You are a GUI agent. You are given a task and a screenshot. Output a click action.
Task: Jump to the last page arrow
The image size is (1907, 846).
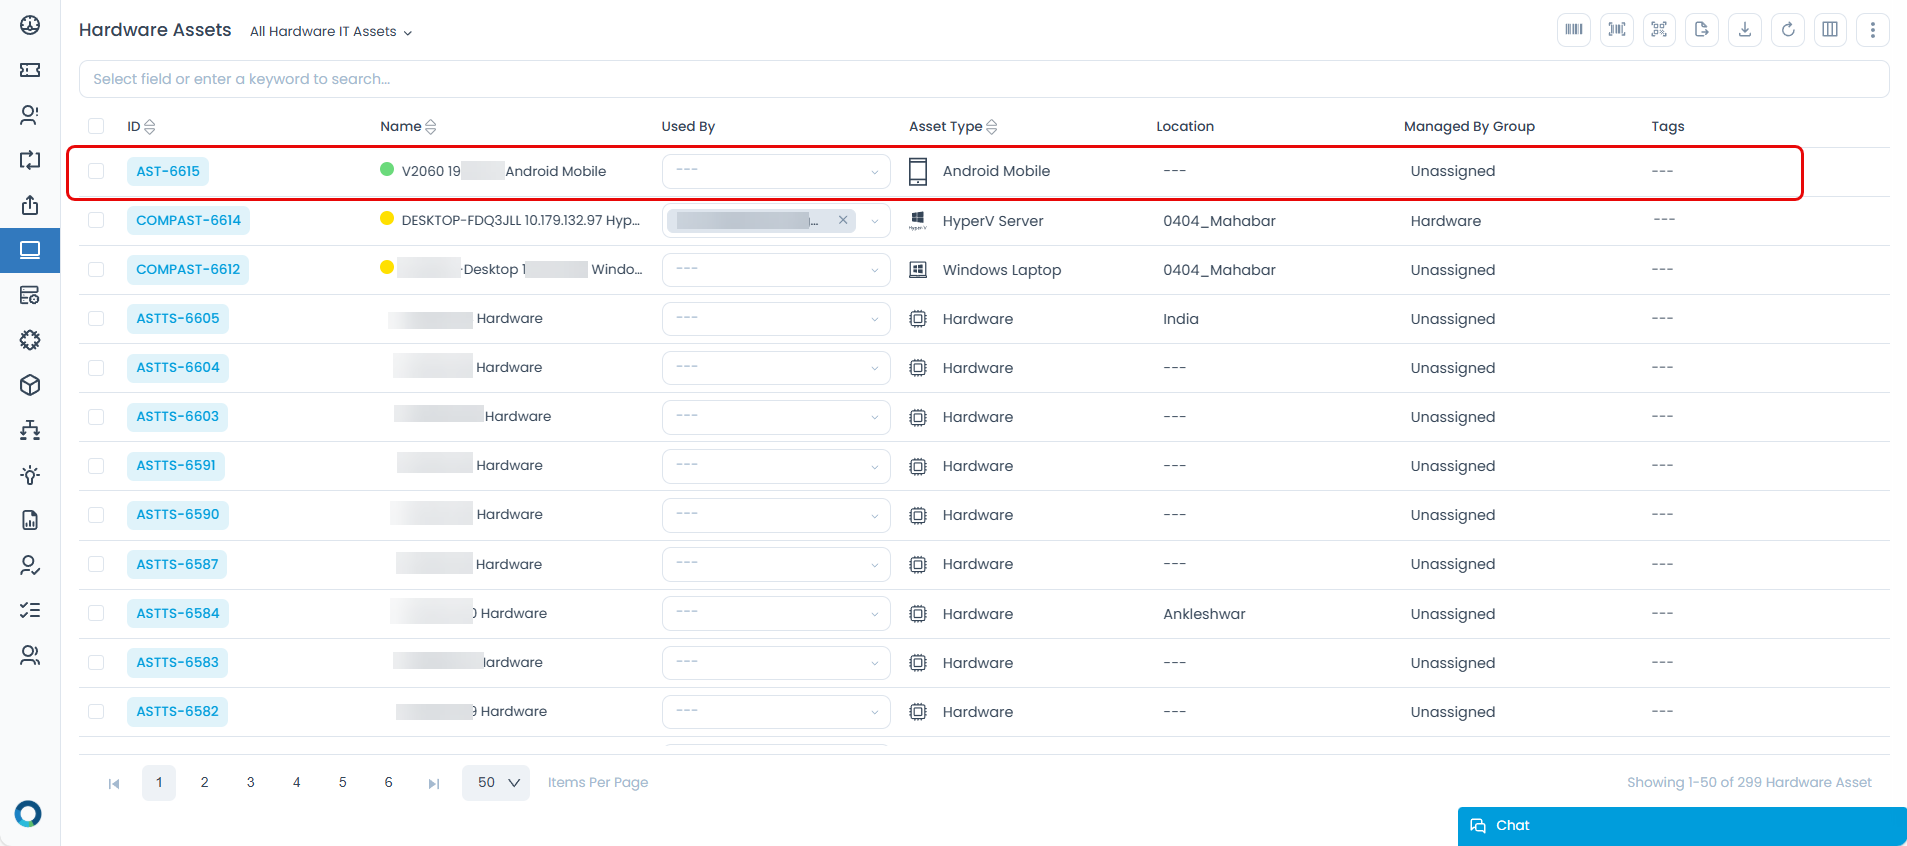(x=434, y=783)
